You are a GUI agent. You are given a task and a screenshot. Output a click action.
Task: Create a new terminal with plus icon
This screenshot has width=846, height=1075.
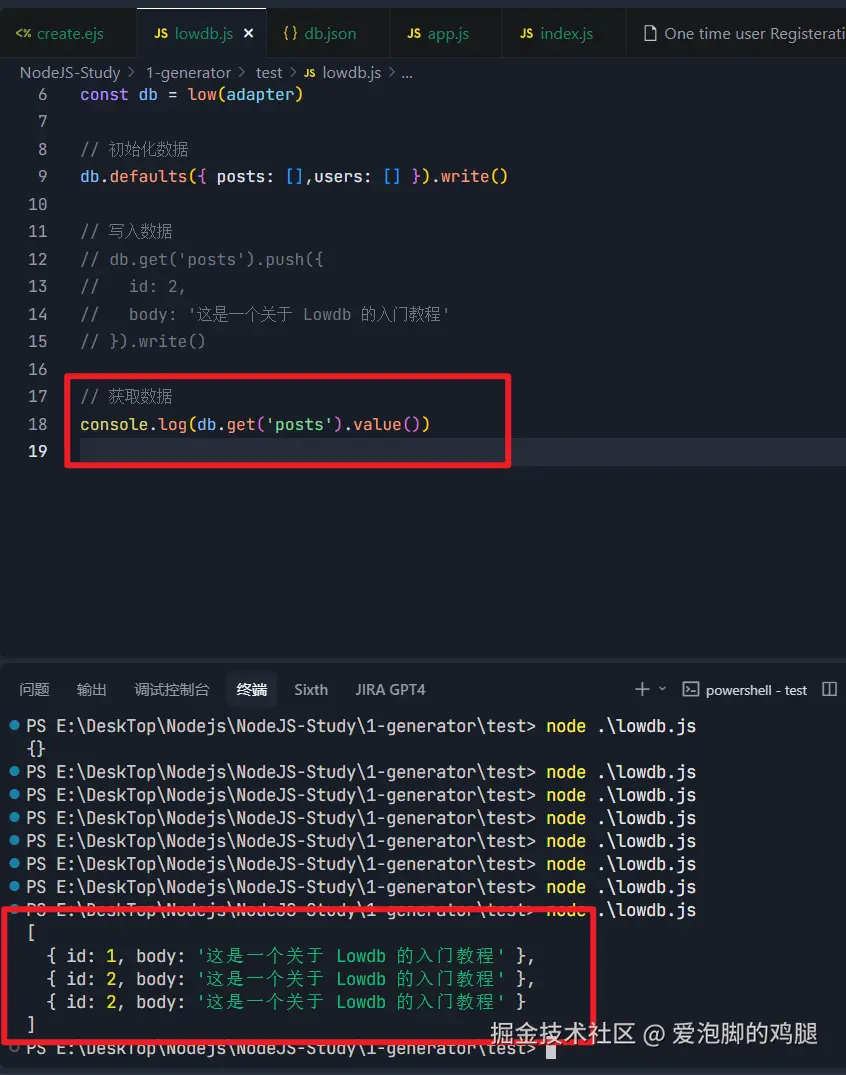pos(642,689)
